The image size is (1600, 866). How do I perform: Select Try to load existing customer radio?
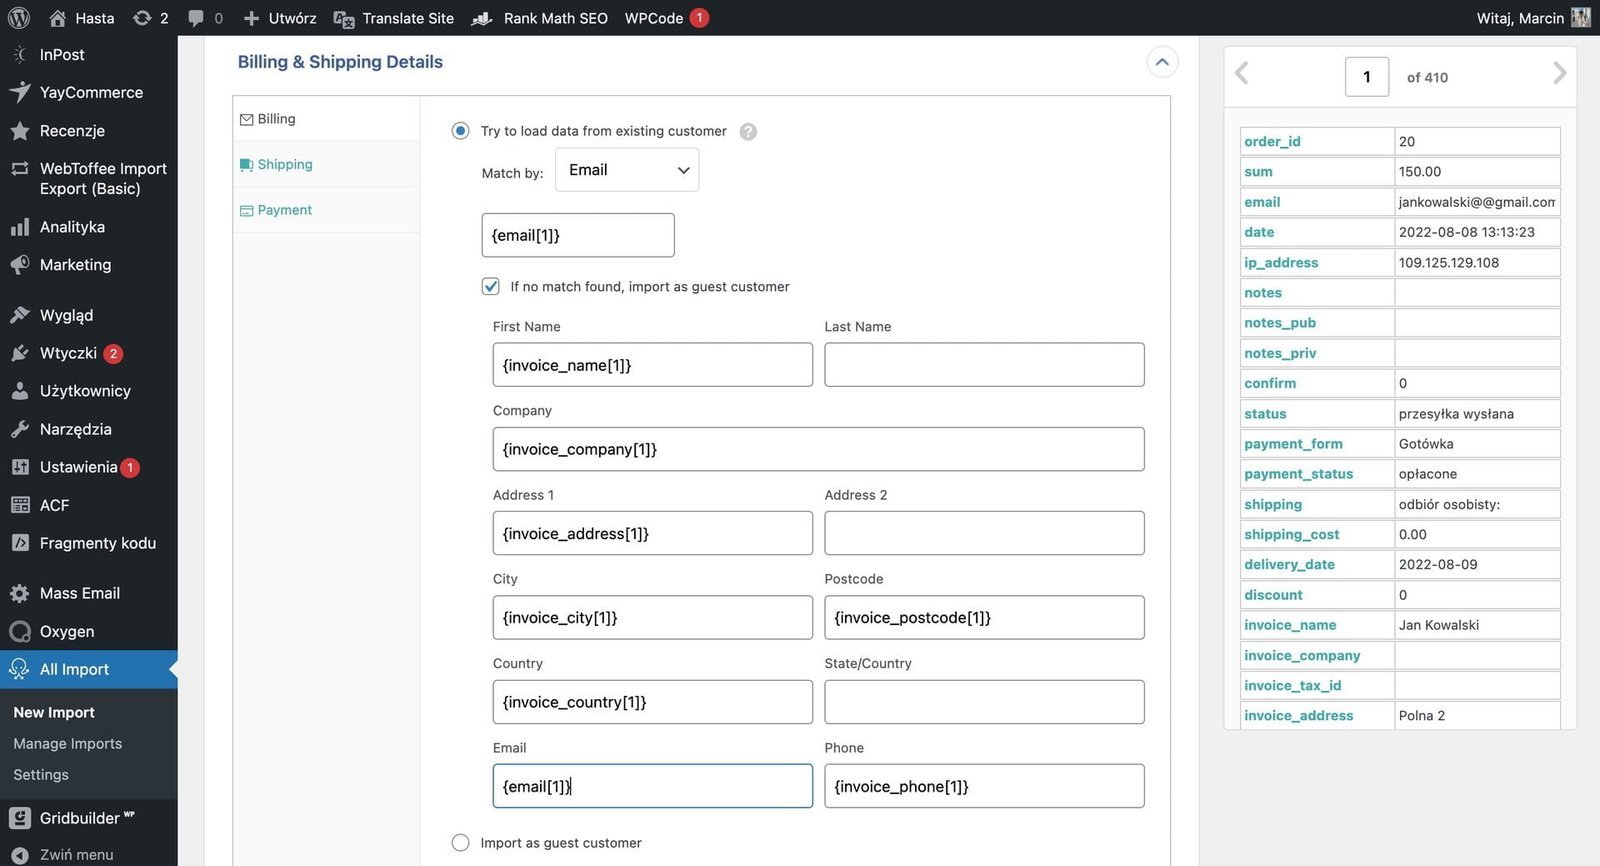point(460,131)
